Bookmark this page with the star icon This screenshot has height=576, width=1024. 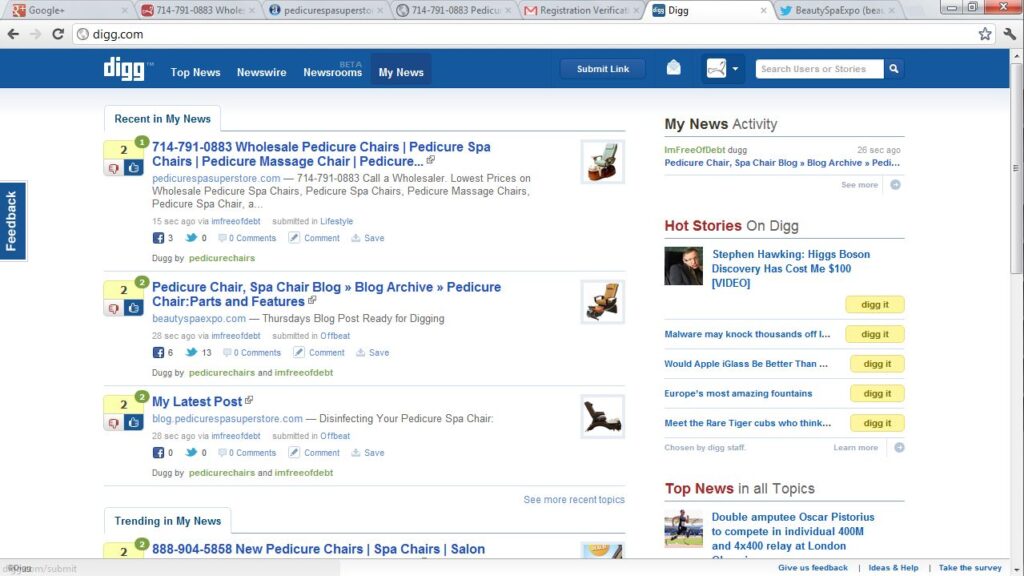pyautogui.click(x=985, y=34)
